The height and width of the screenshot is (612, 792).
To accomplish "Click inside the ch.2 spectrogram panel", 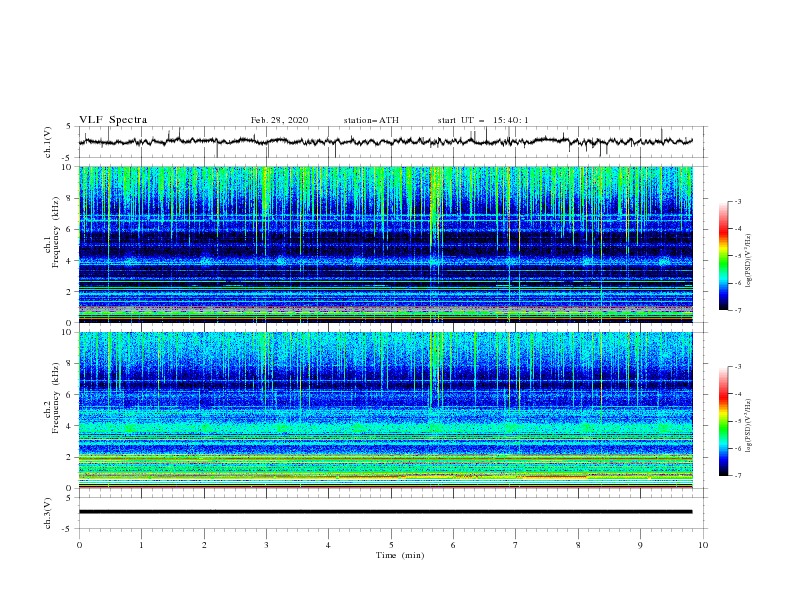I will click(385, 410).
